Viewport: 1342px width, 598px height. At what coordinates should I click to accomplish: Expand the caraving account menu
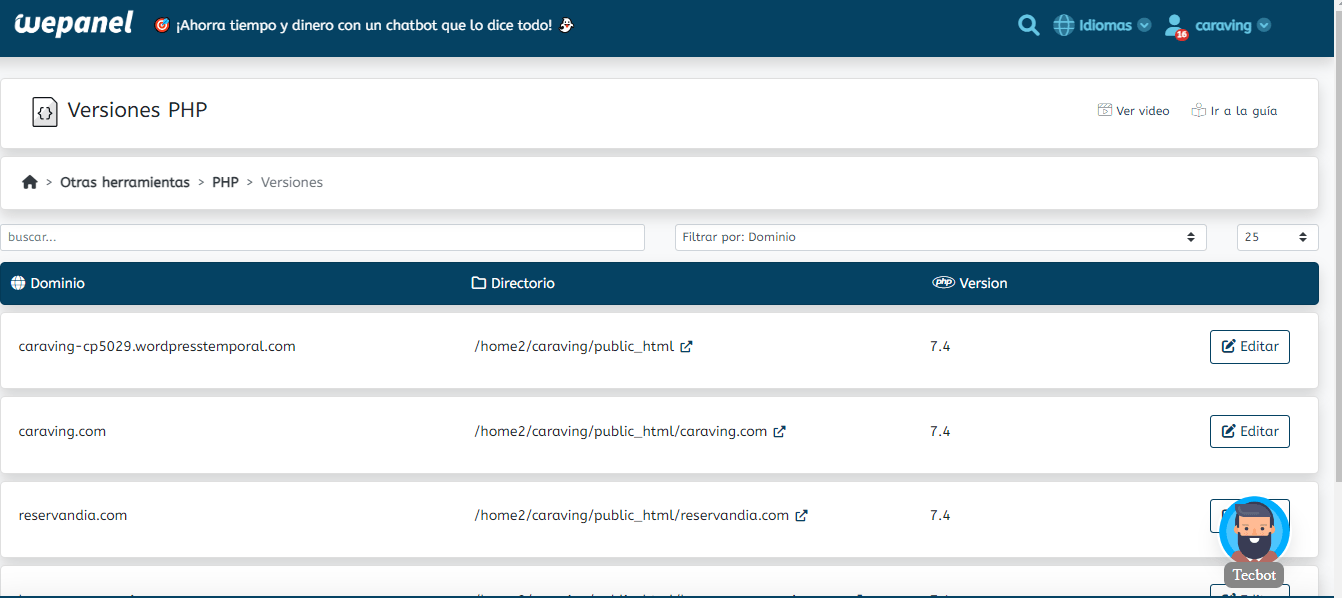point(1232,25)
